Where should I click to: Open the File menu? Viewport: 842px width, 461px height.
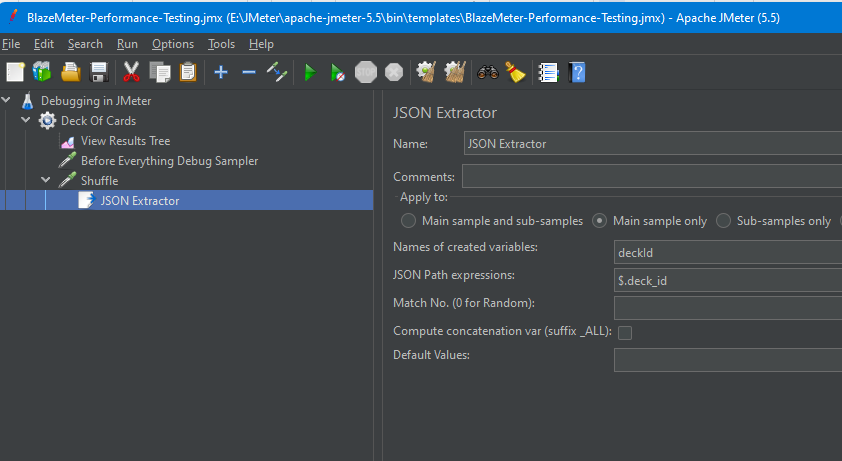pyautogui.click(x=11, y=44)
